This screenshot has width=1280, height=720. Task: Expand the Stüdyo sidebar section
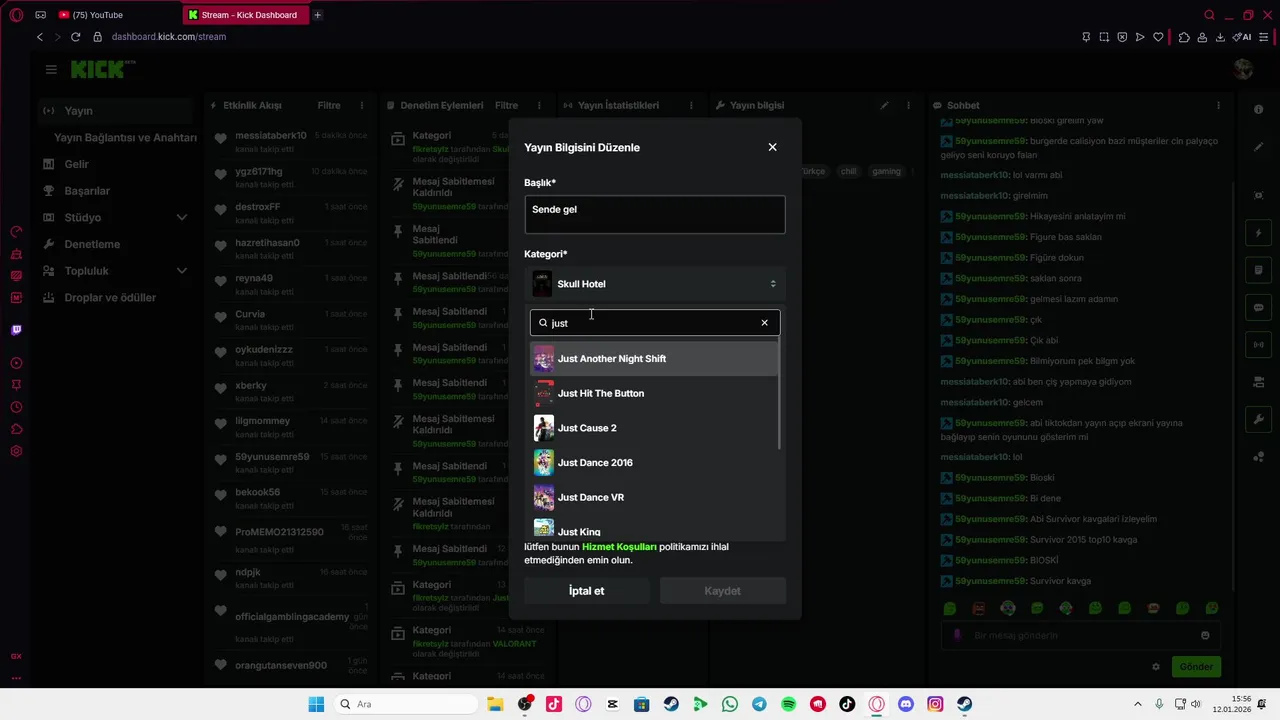tap(117, 217)
